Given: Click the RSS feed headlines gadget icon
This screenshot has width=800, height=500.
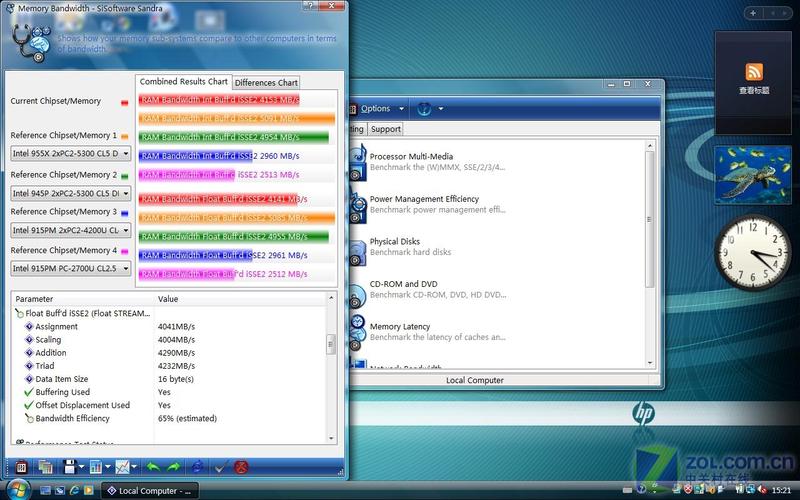Looking at the screenshot, I should [754, 72].
